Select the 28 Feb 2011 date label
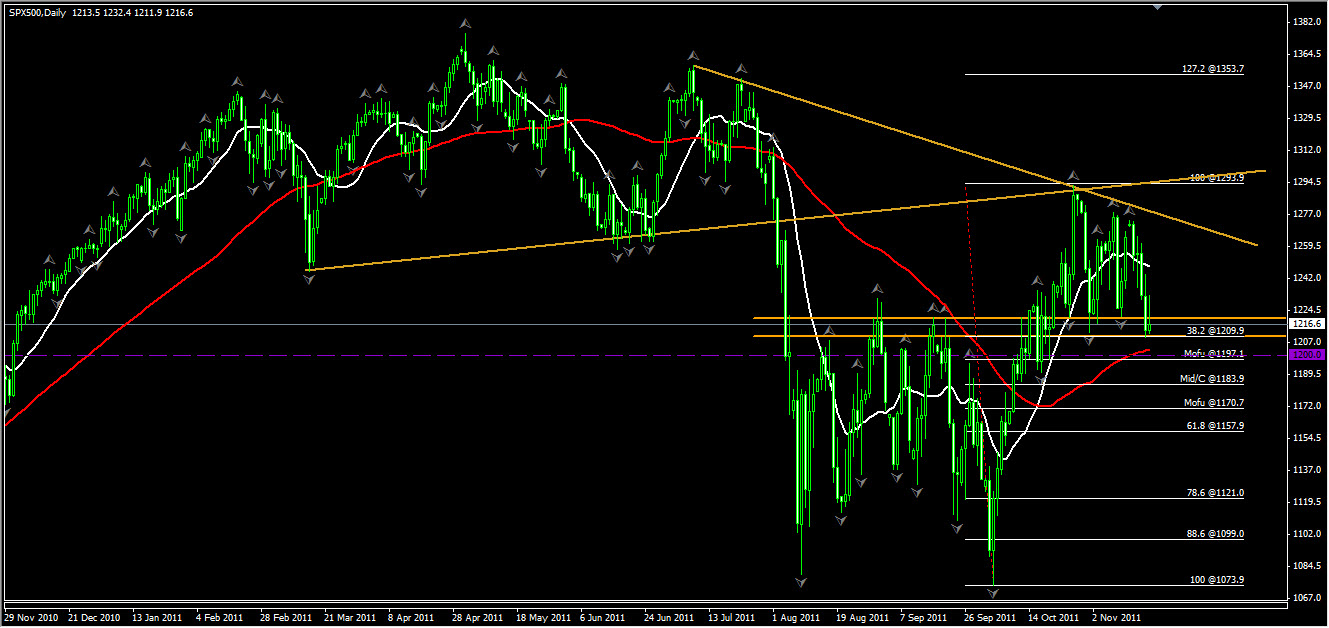The height and width of the screenshot is (628, 1329). tap(288, 618)
